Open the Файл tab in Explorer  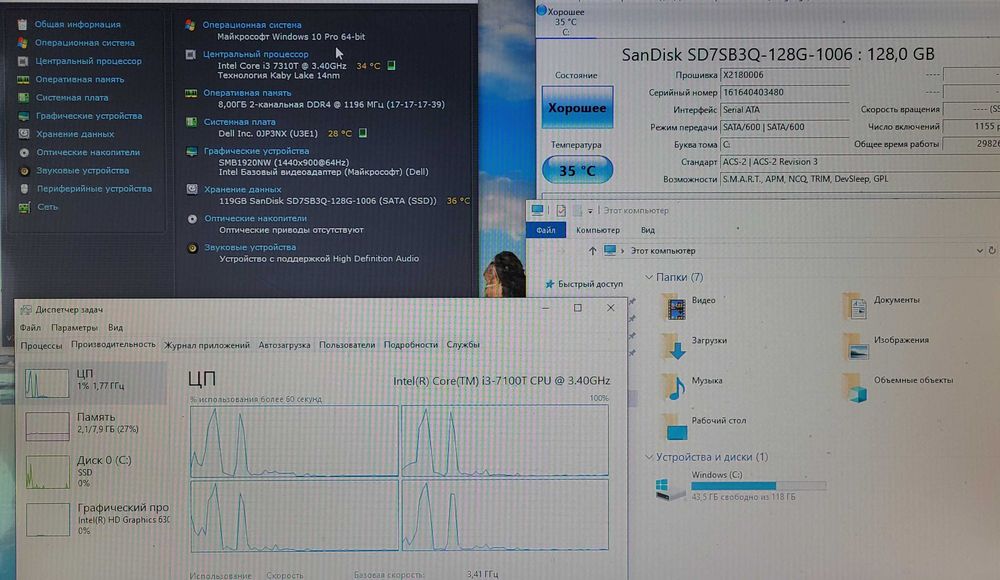(546, 230)
